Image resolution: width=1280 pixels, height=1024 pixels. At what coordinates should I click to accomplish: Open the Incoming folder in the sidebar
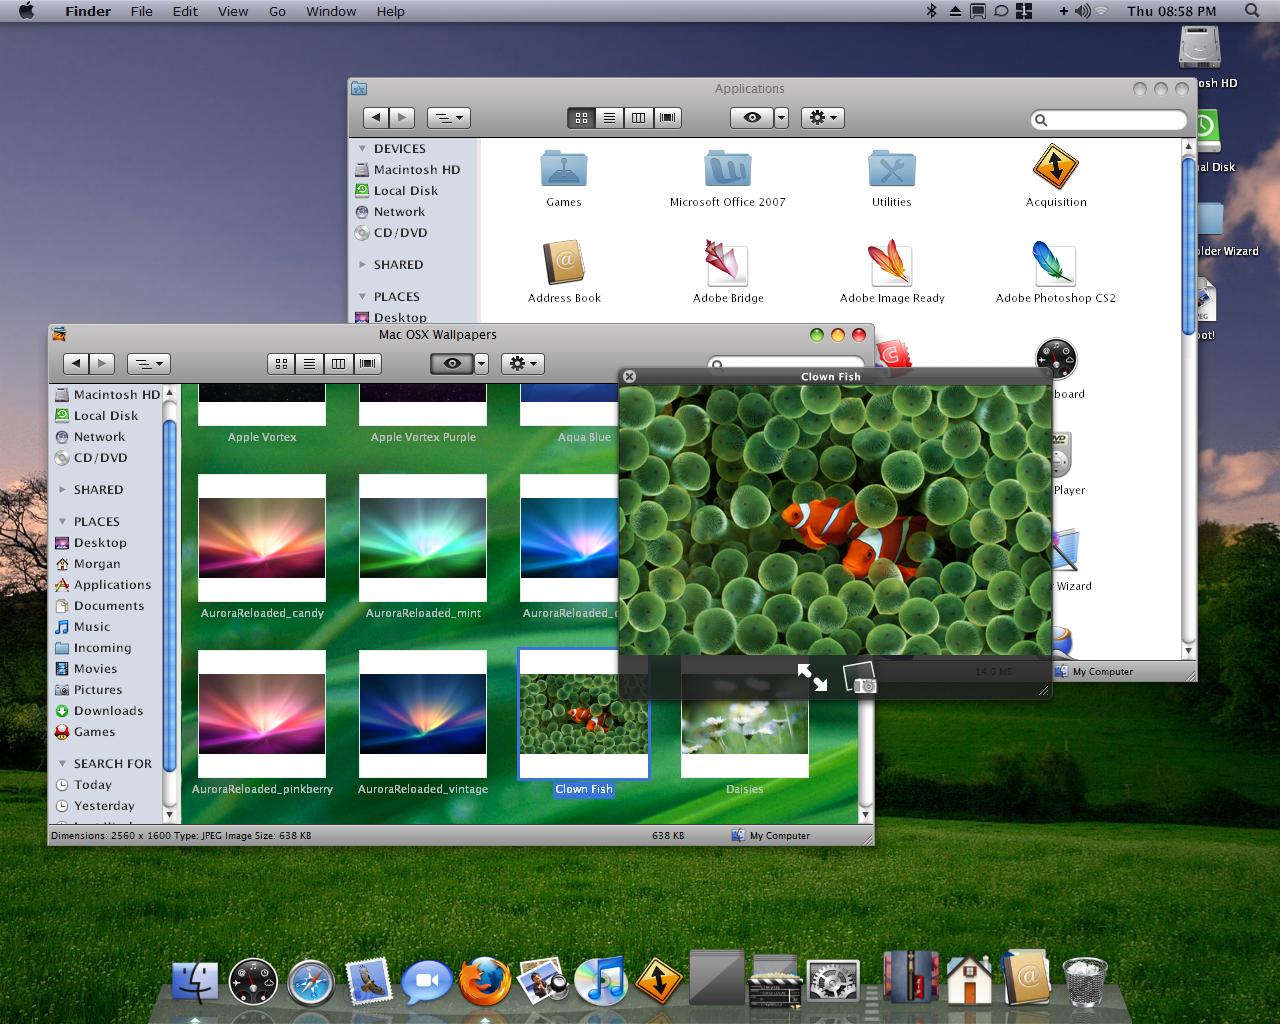102,648
